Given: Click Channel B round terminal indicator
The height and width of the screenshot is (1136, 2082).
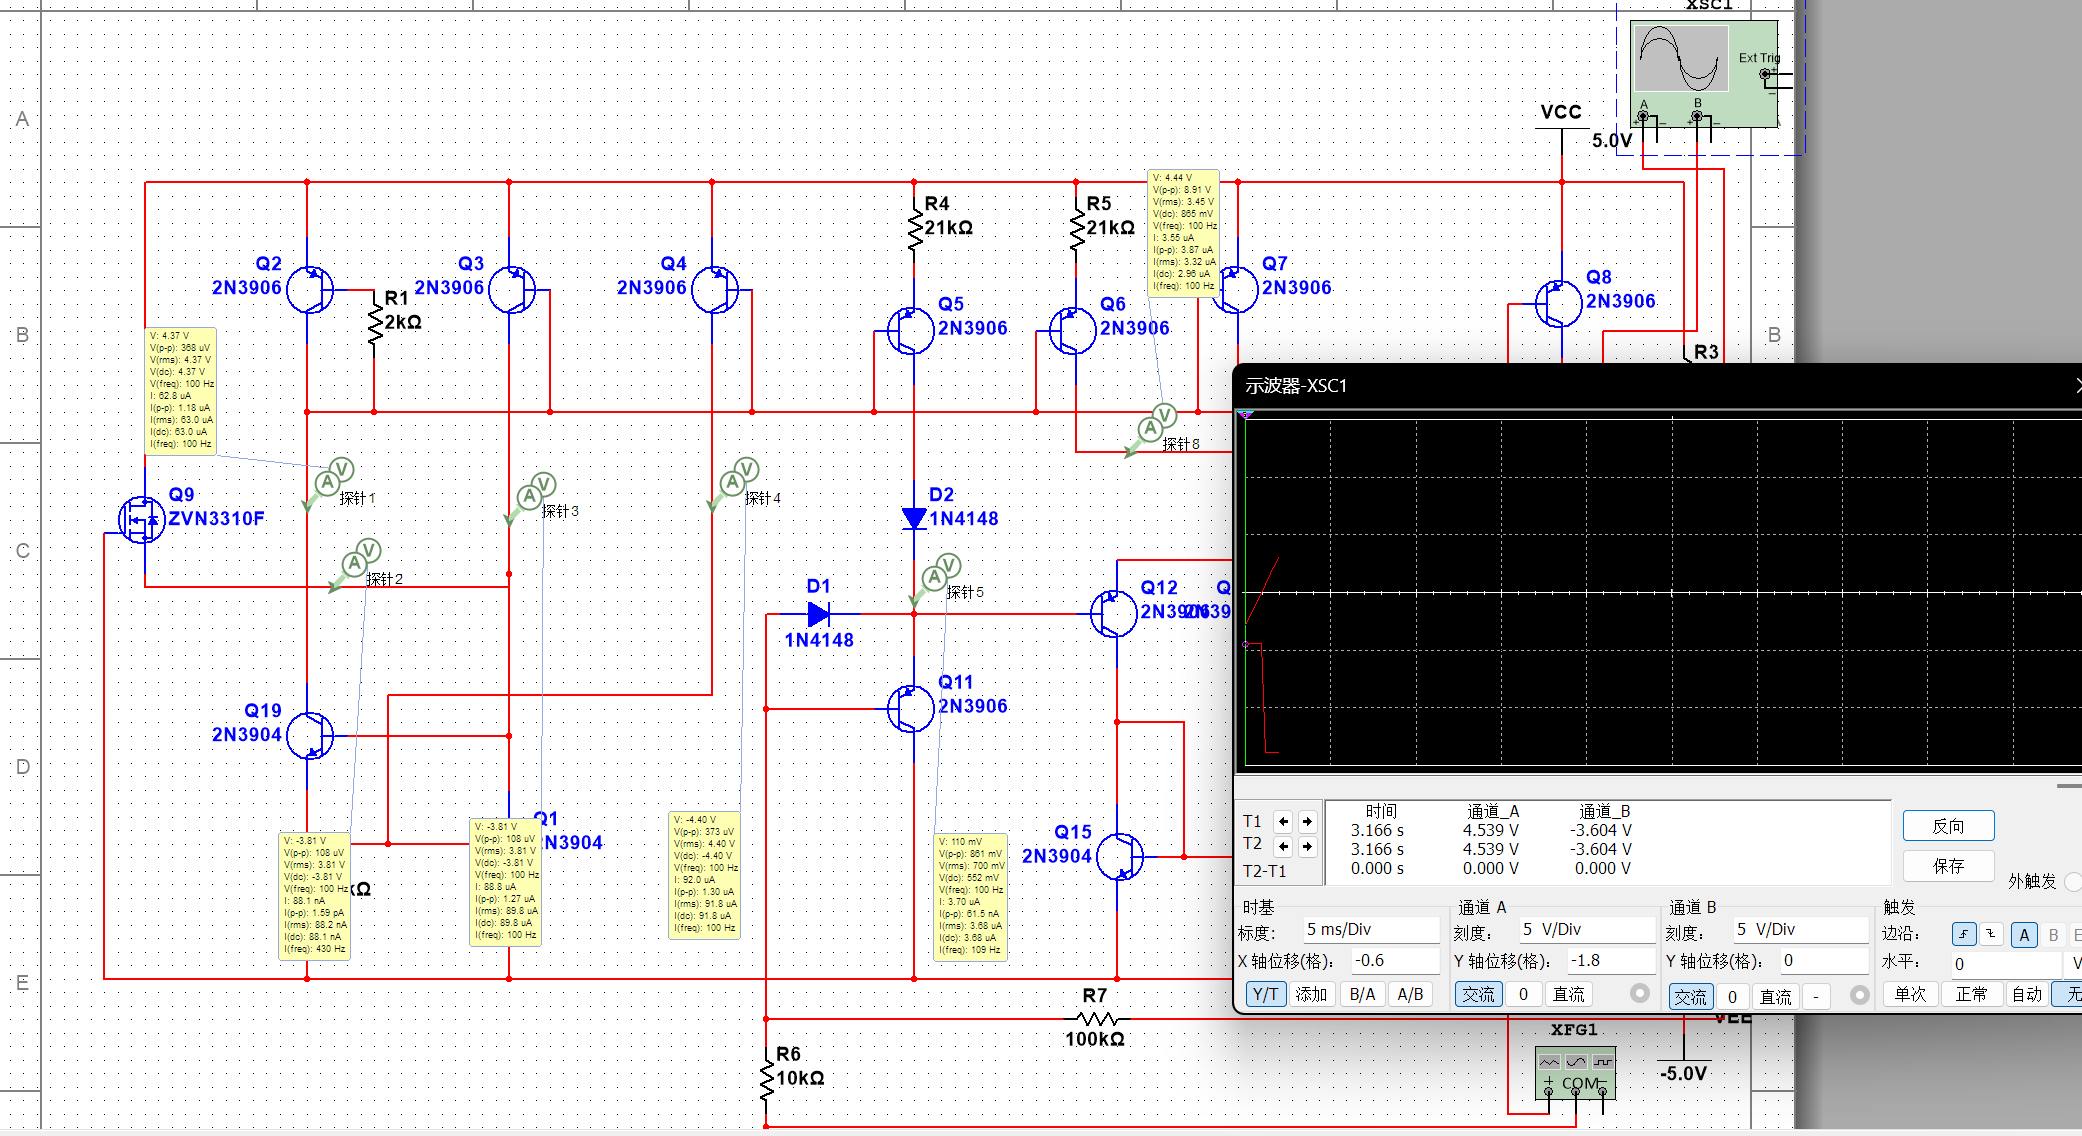Looking at the screenshot, I should click(1859, 995).
